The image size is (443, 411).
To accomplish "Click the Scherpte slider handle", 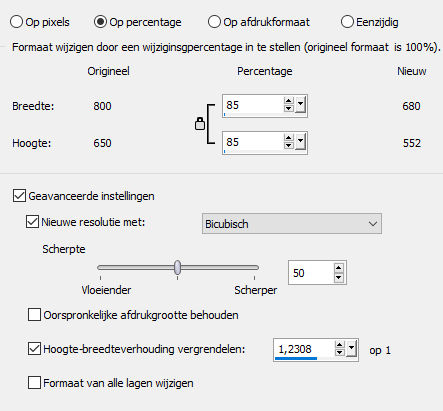I will point(178,267).
